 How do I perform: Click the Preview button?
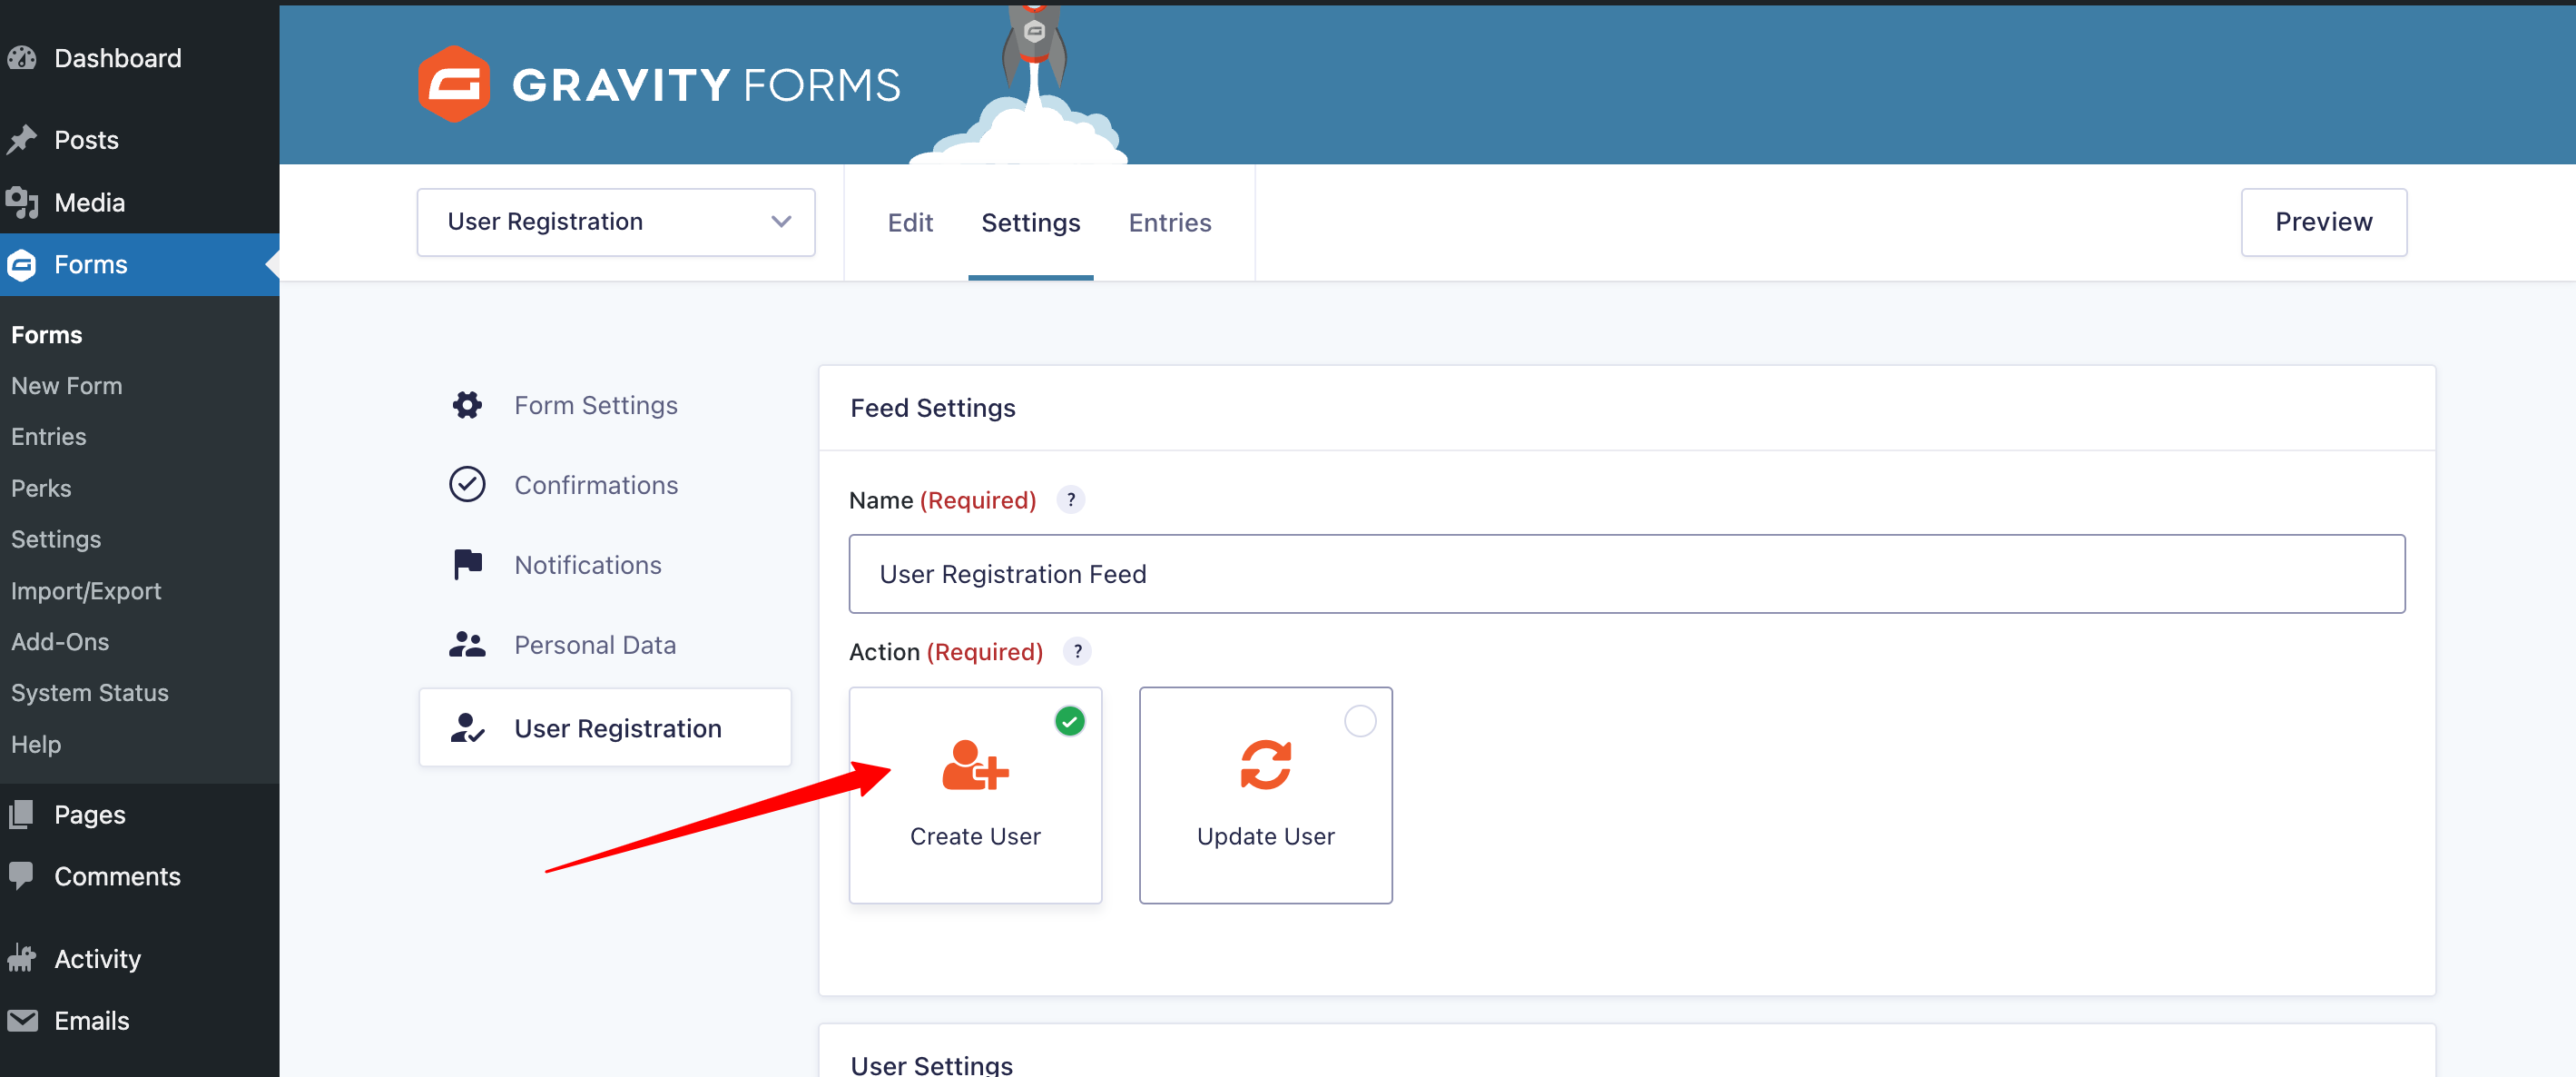2324,222
